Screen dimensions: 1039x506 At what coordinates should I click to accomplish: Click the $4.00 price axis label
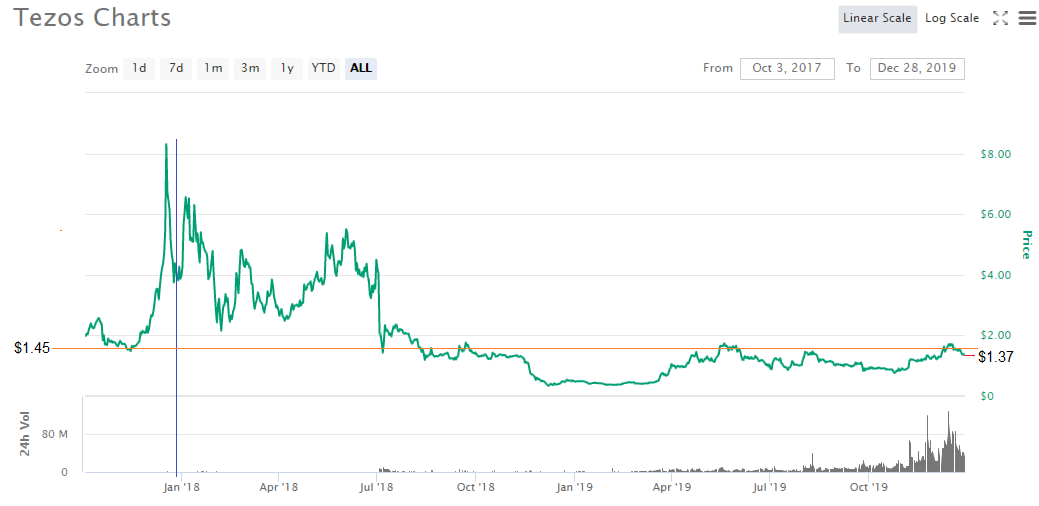995,275
